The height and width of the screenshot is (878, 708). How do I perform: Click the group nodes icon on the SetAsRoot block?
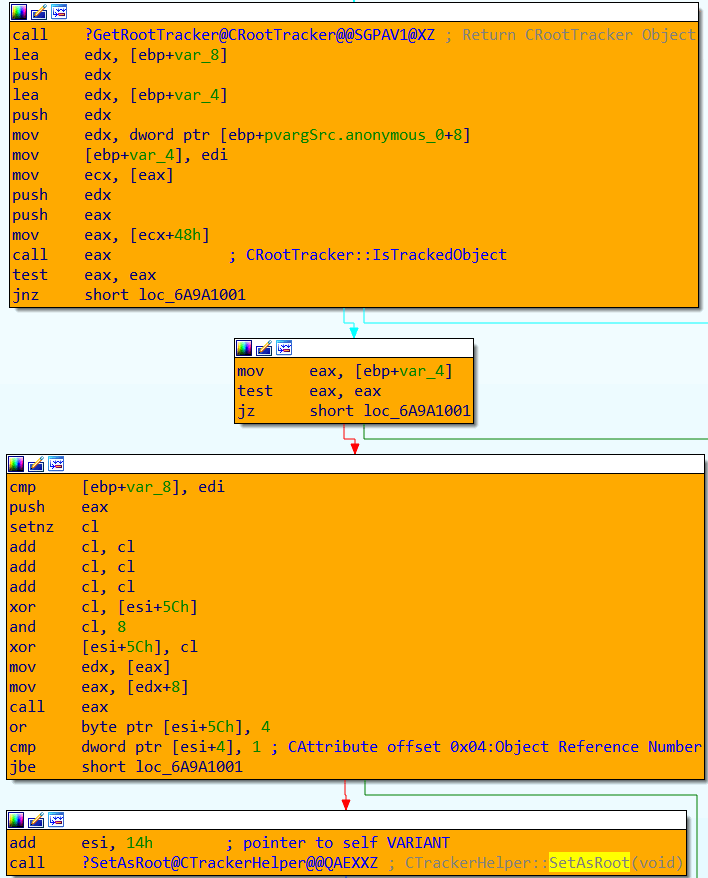point(57,820)
